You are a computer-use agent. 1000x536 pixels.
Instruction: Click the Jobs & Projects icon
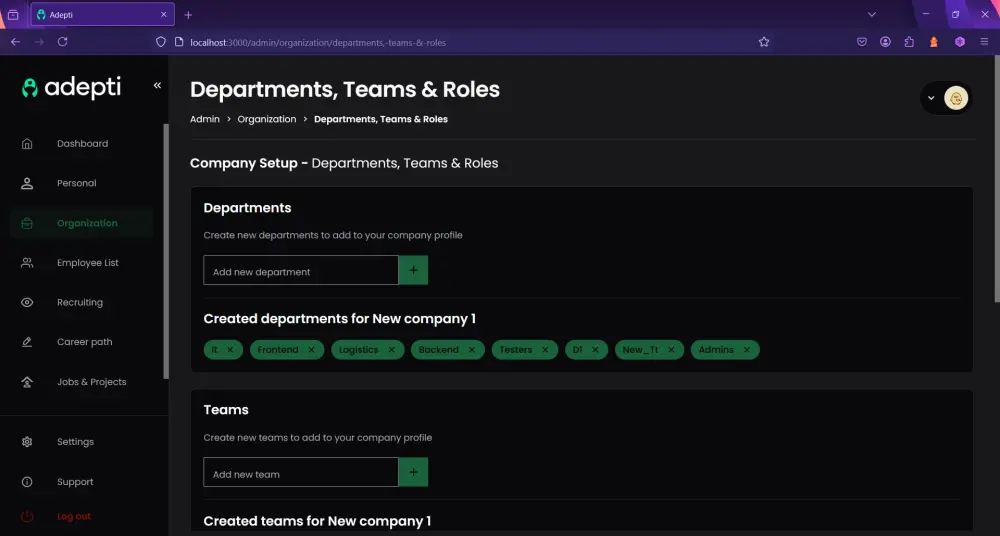(27, 382)
